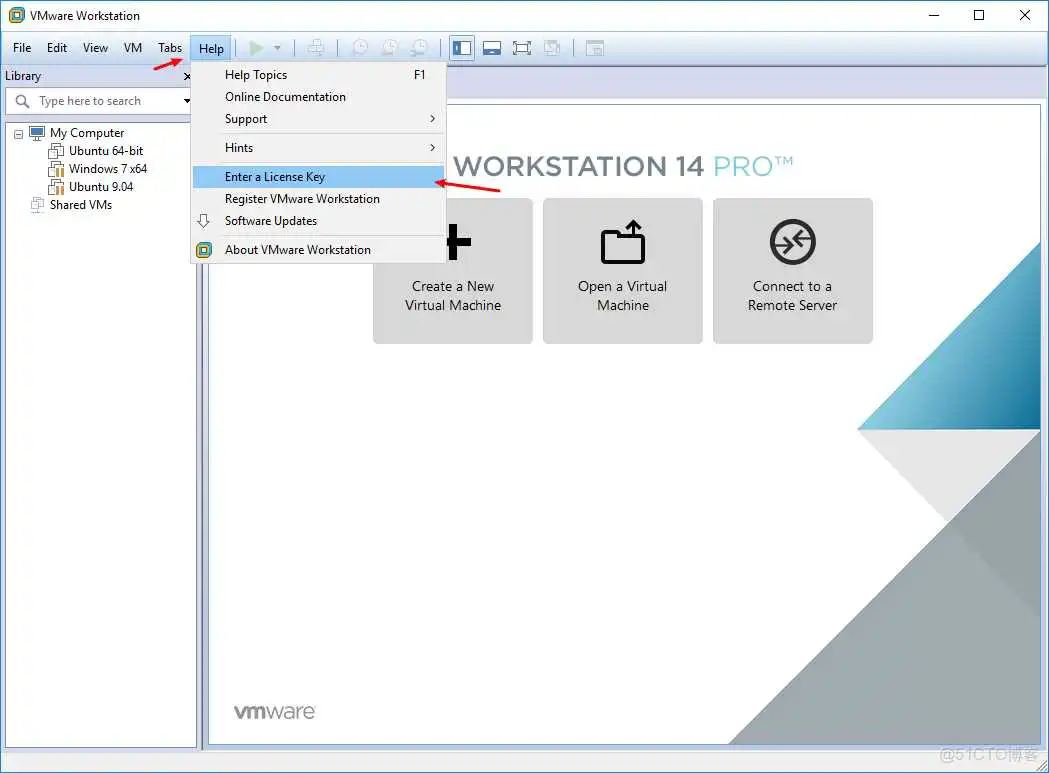Revert the VM to its snapshot

click(389, 47)
